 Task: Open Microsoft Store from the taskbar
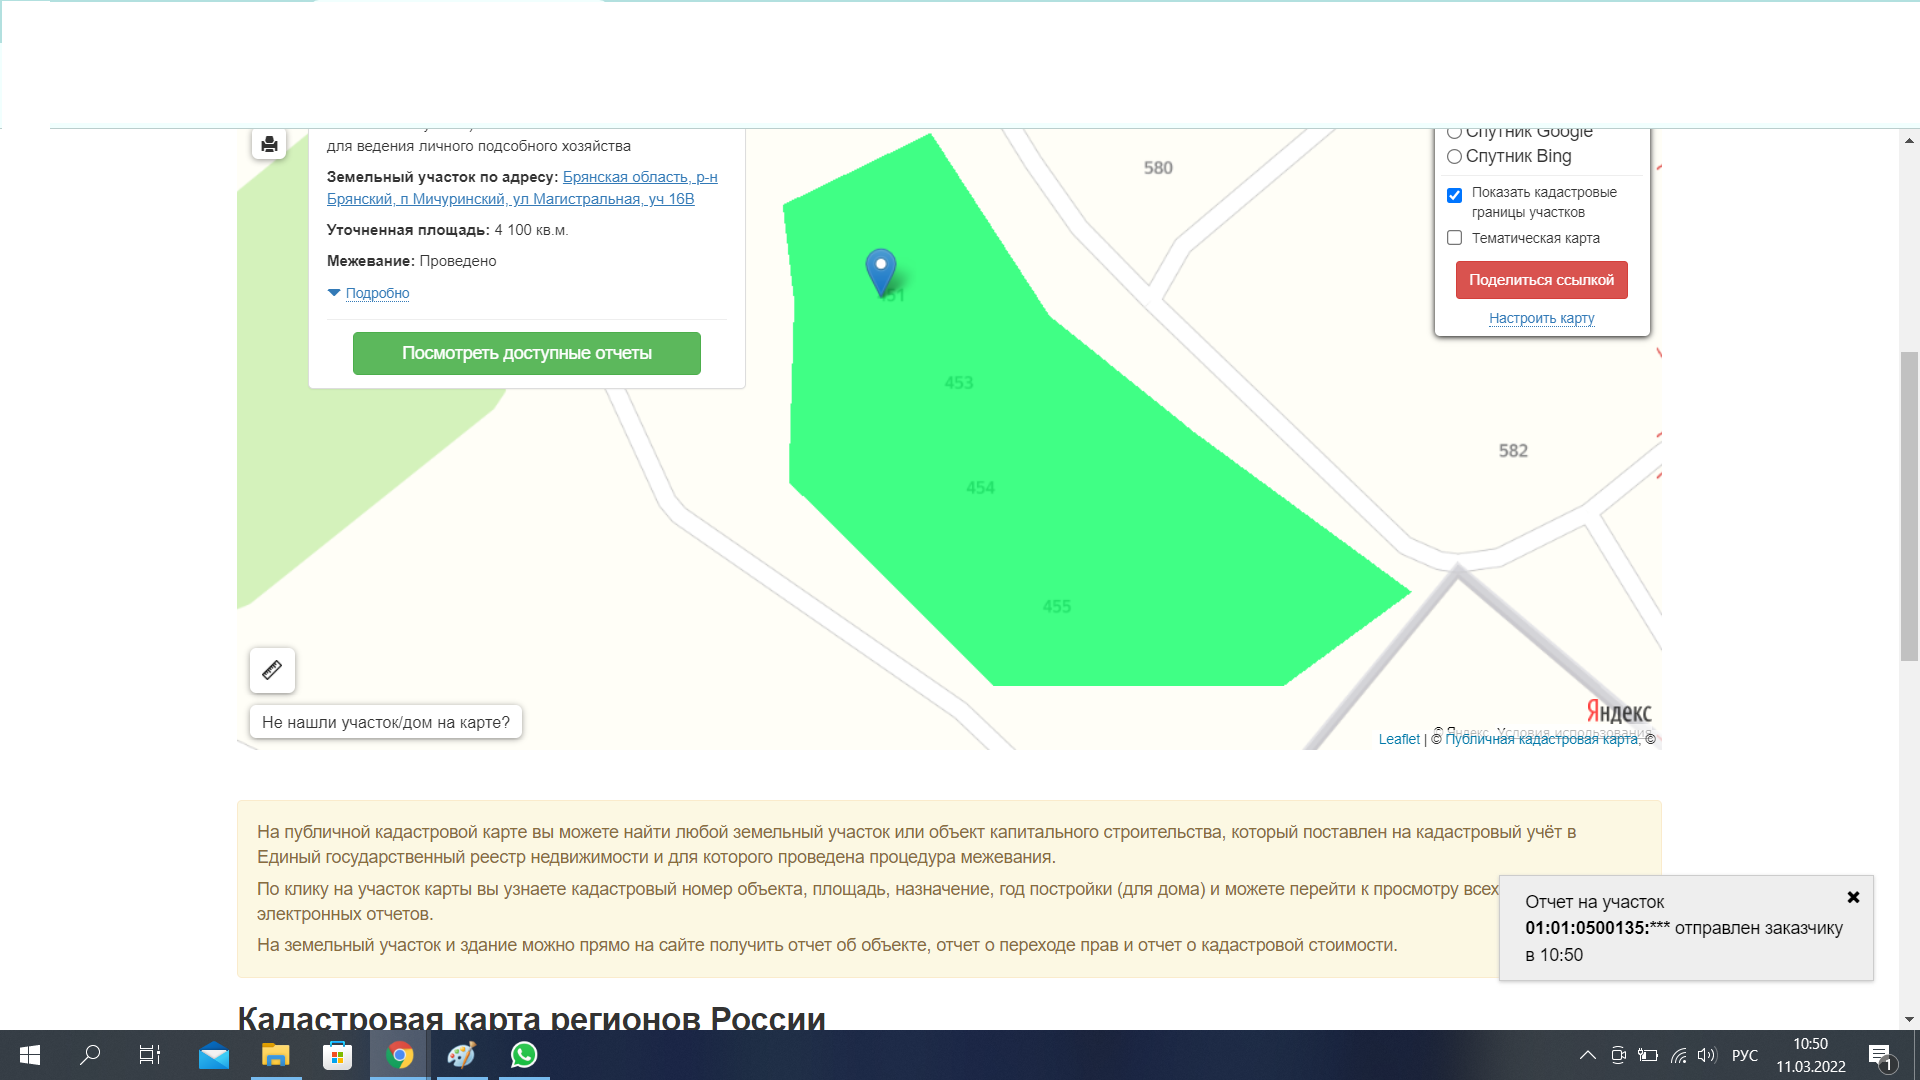[337, 1055]
